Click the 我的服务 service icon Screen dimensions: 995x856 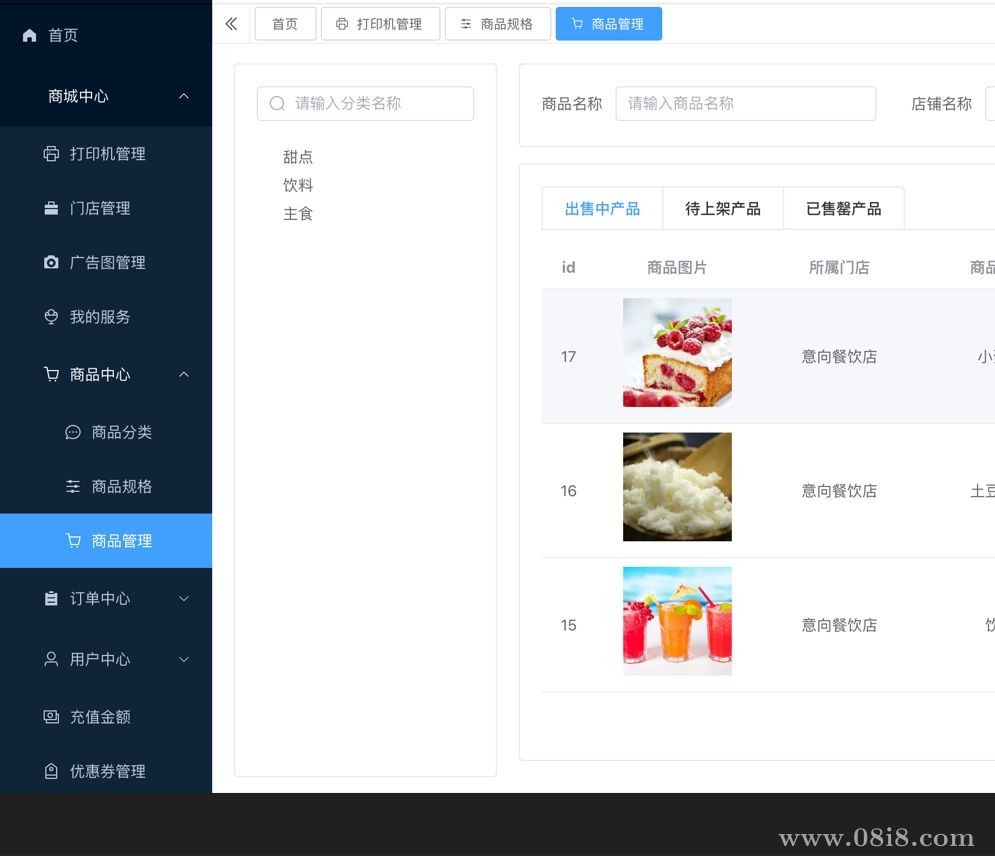click(51, 316)
